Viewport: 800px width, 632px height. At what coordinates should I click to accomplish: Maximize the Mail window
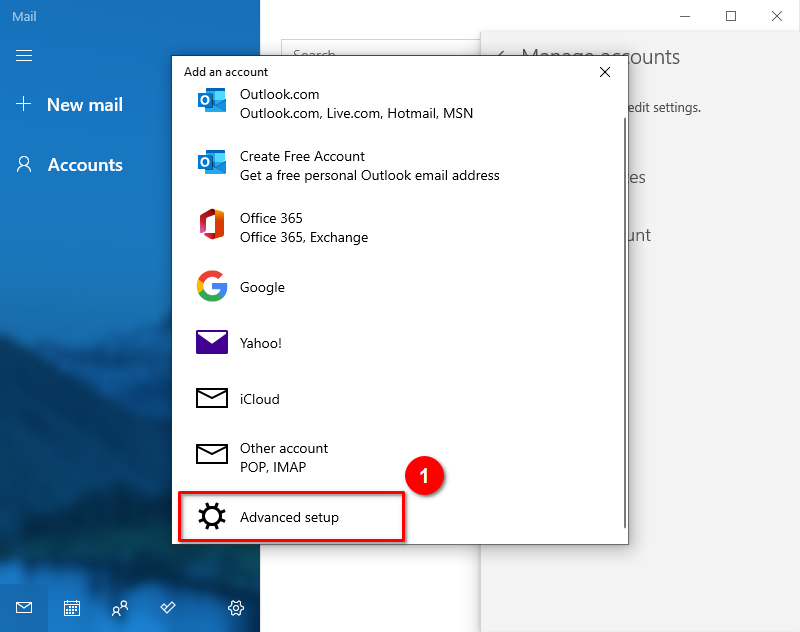tap(731, 16)
